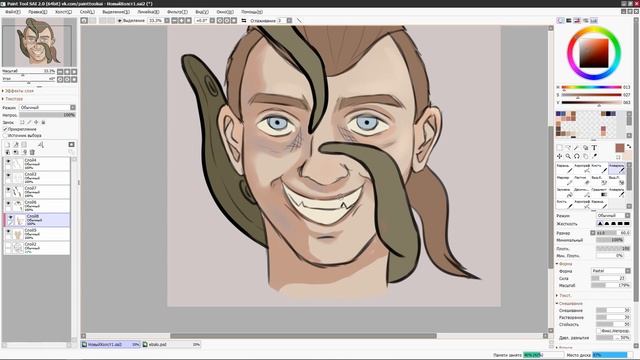Toggle the Прикрепление clipping checkbox

(x=5, y=129)
